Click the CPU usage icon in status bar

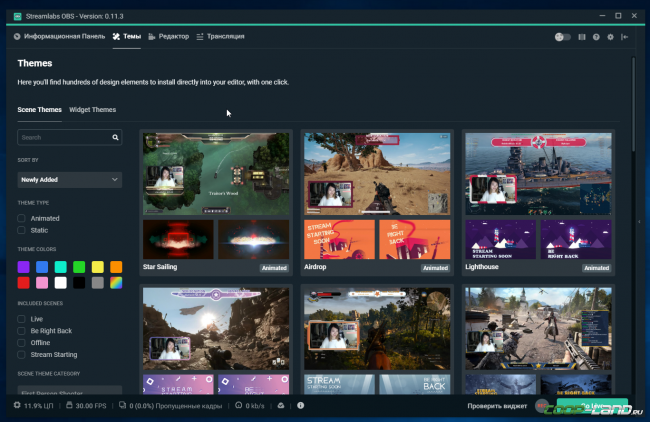tap(17, 405)
